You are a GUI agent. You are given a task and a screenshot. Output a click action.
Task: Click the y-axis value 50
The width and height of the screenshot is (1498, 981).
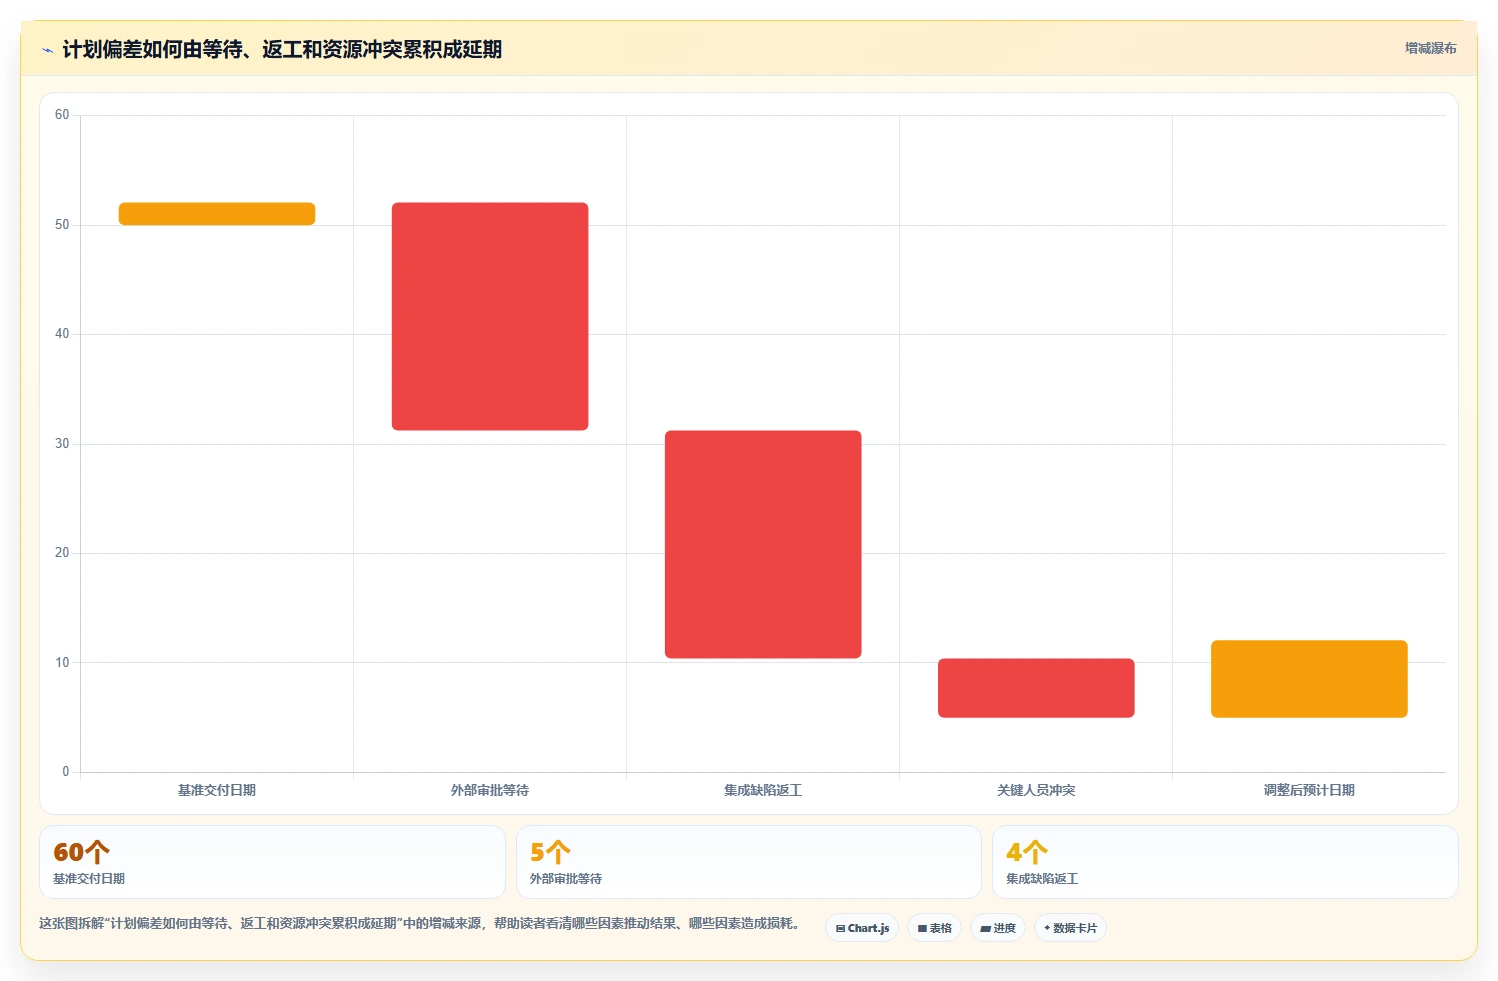coord(62,225)
